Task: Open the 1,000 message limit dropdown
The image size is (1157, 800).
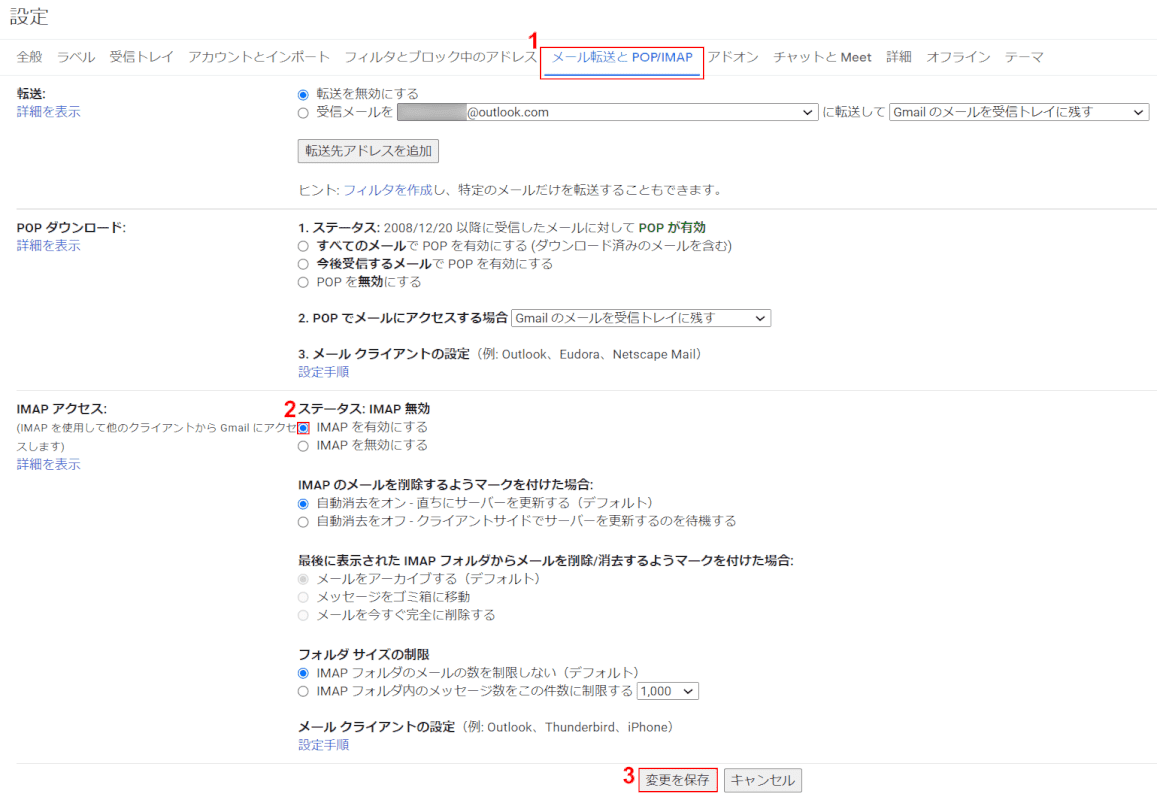Action: [x=667, y=692]
